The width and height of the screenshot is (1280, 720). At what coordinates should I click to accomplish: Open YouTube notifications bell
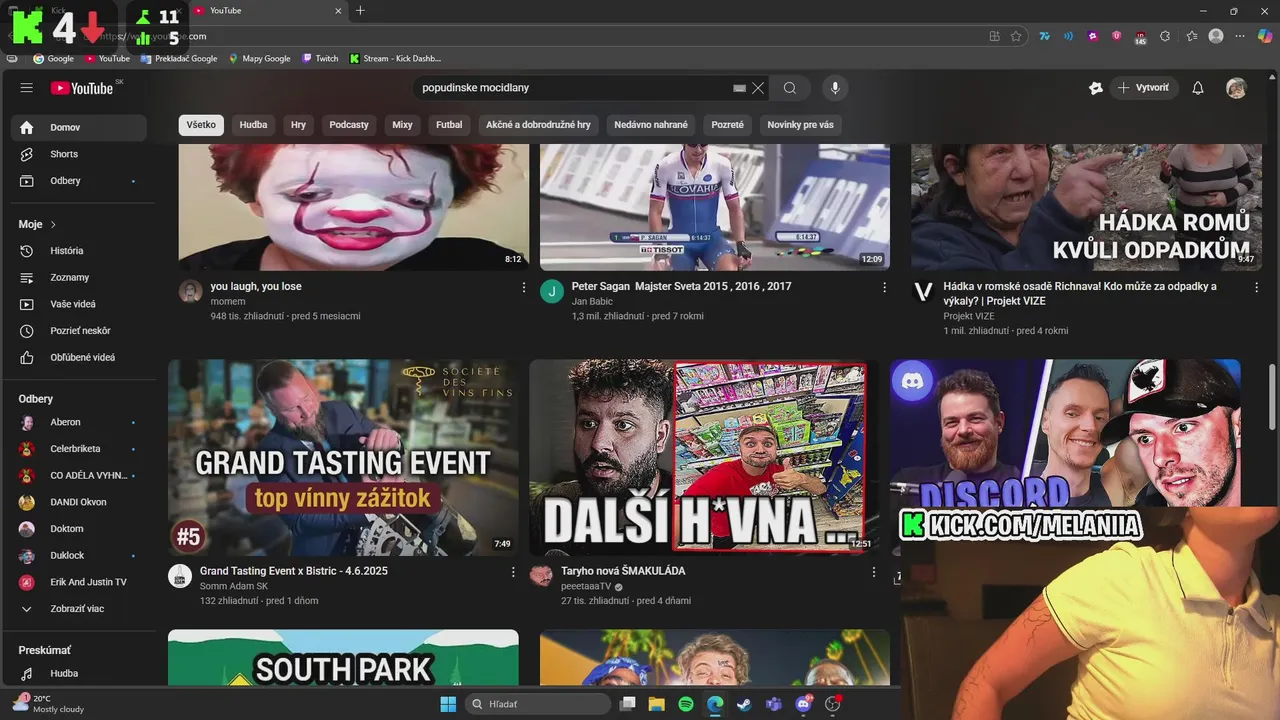1198,88
